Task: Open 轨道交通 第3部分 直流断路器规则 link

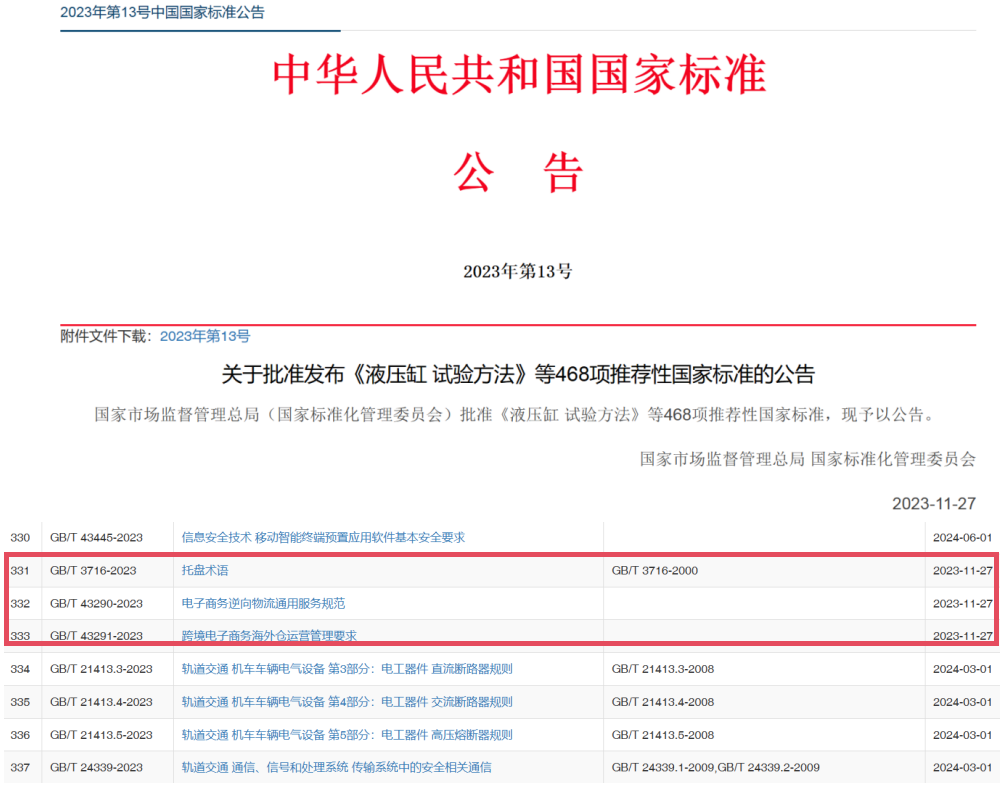Action: coord(347,668)
